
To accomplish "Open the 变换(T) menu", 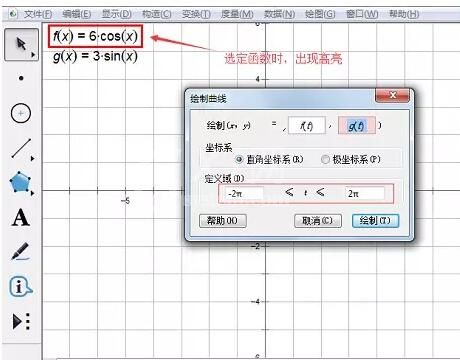I will pyautogui.click(x=196, y=14).
